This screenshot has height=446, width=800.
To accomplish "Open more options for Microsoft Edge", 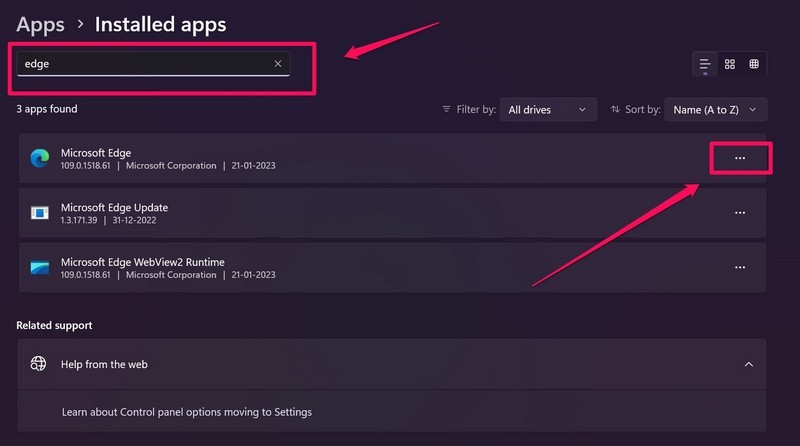I will [740, 158].
